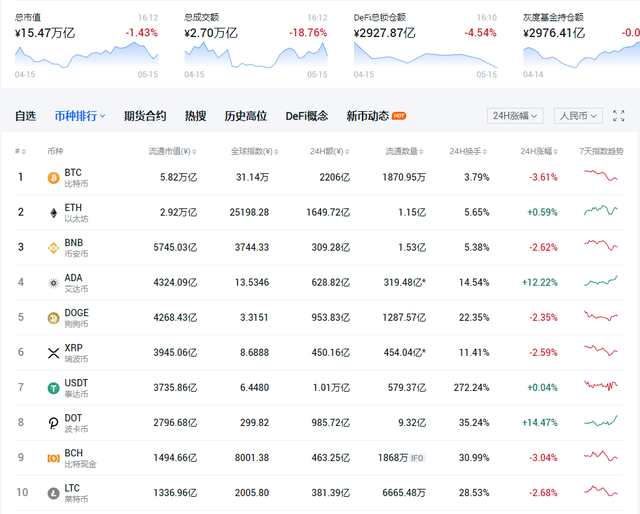The width and height of the screenshot is (640, 514).
Task: Switch to the 新币动态 tab
Action: click(x=367, y=116)
